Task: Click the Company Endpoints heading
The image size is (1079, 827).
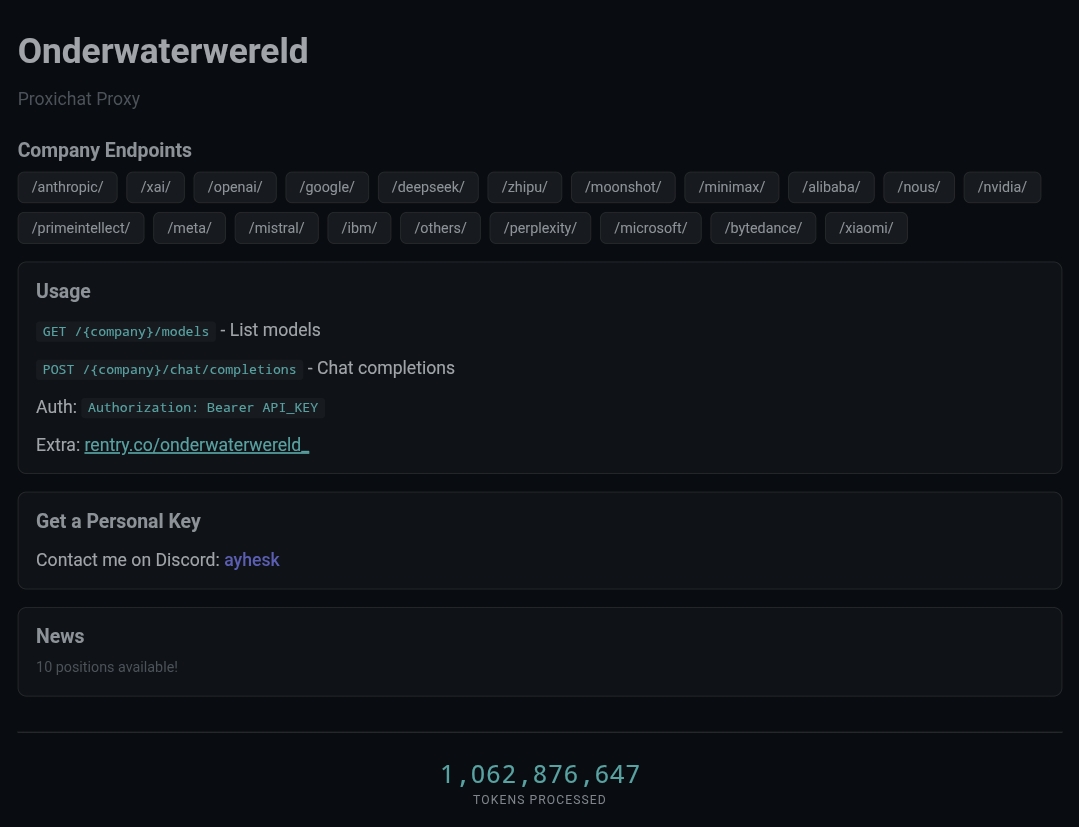Action: 105,150
